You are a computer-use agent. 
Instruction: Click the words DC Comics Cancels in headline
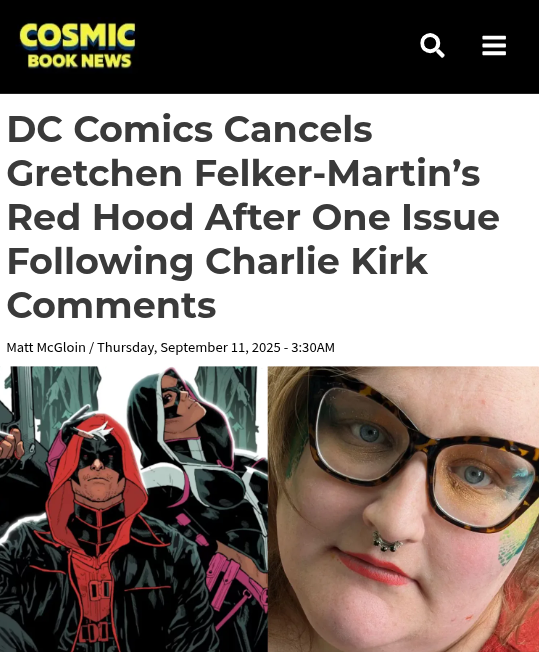[x=190, y=129]
